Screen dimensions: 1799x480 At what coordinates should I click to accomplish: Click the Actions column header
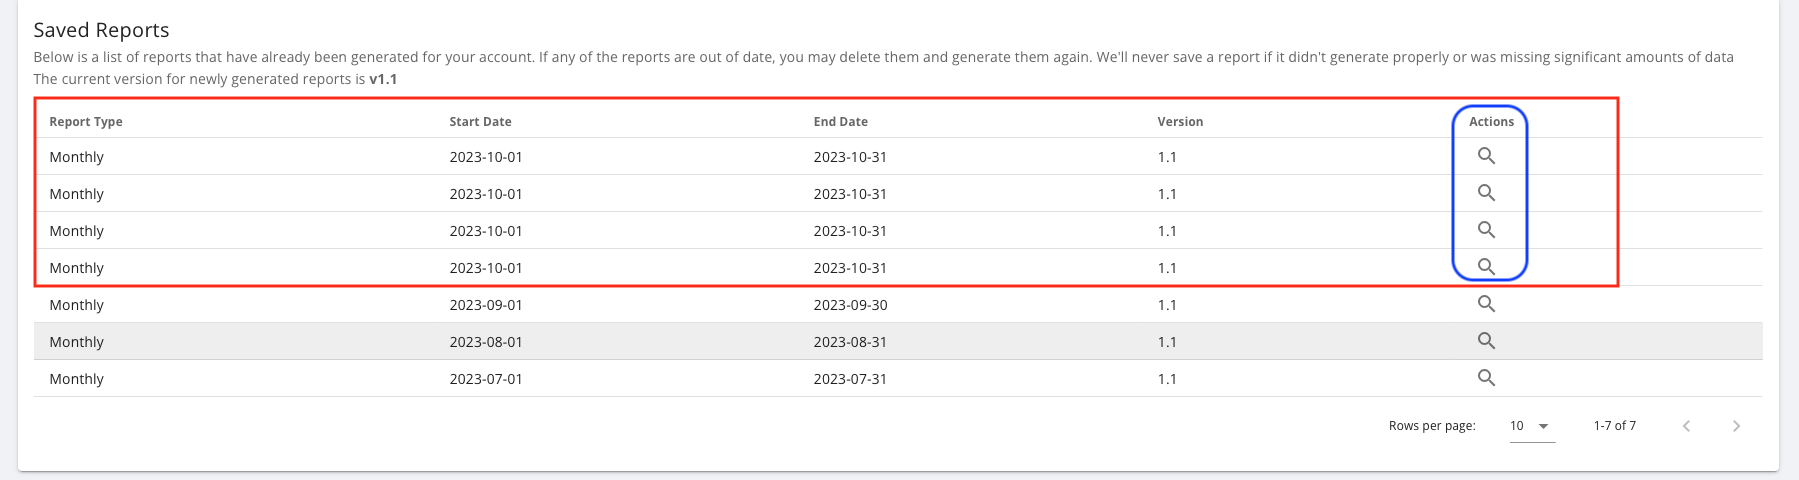tap(1491, 122)
